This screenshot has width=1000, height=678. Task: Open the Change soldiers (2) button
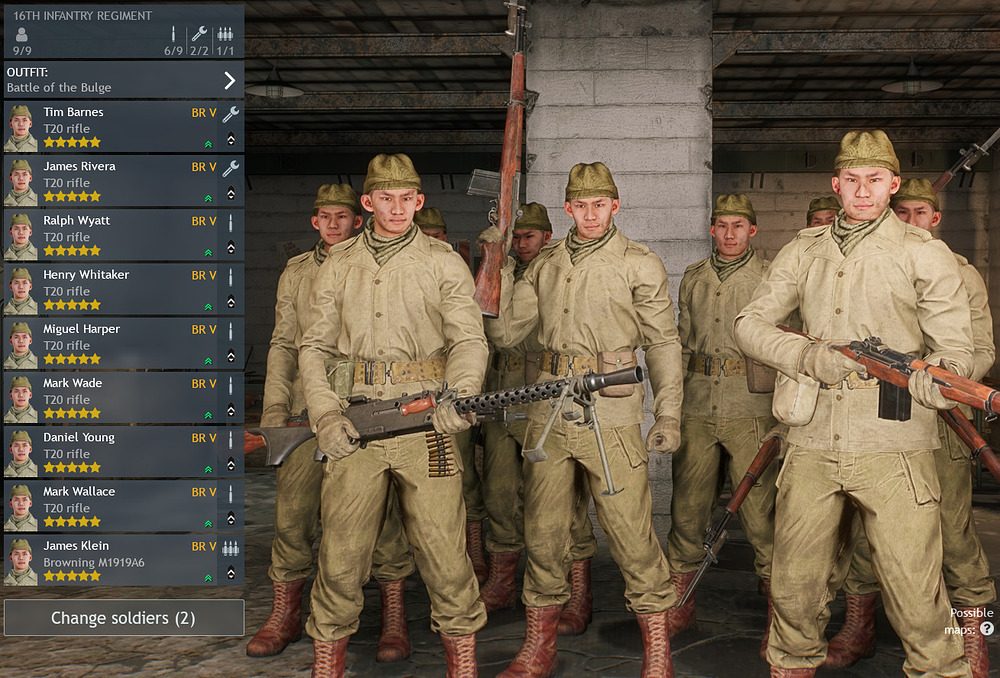coord(124,617)
